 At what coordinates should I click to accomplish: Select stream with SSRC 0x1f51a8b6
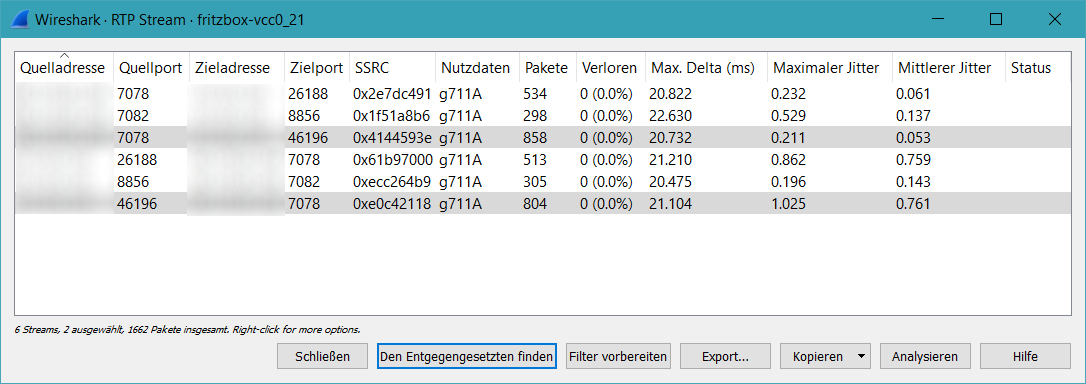544,116
